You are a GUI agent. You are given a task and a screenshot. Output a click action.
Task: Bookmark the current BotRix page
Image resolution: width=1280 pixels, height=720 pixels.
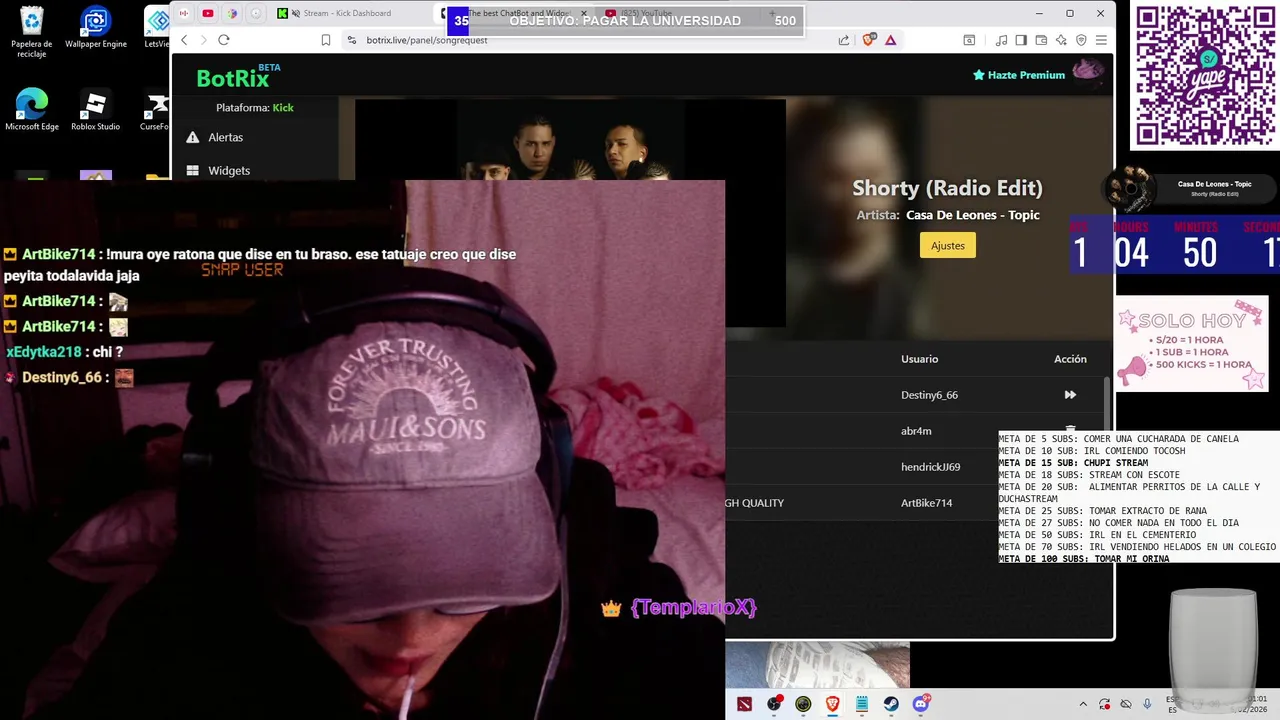click(x=326, y=40)
